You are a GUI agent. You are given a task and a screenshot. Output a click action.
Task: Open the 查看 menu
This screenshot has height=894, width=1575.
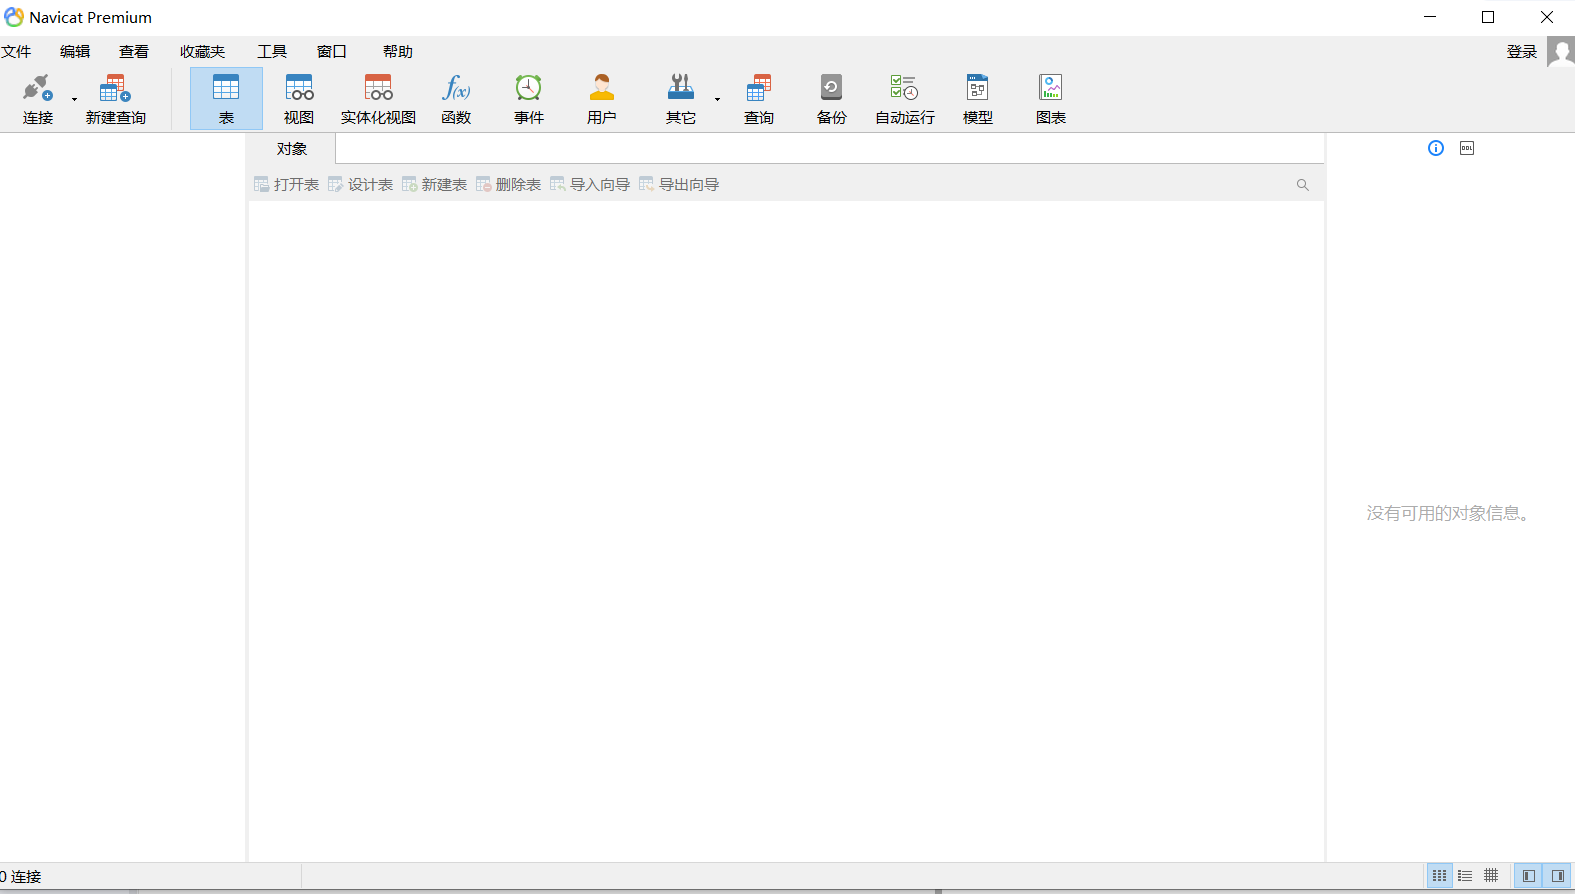(x=134, y=51)
